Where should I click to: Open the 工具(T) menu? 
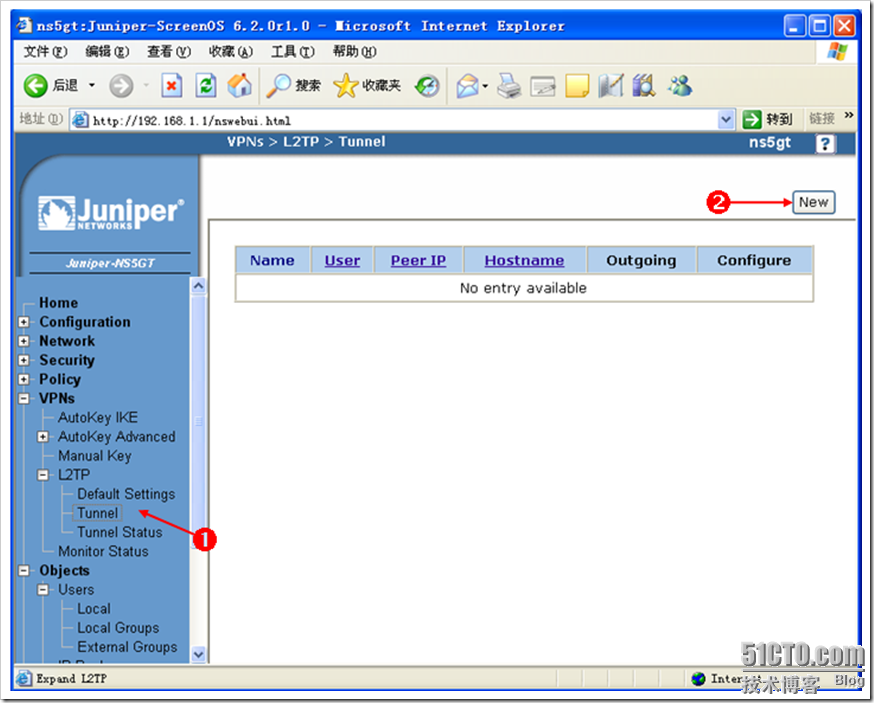pos(293,52)
